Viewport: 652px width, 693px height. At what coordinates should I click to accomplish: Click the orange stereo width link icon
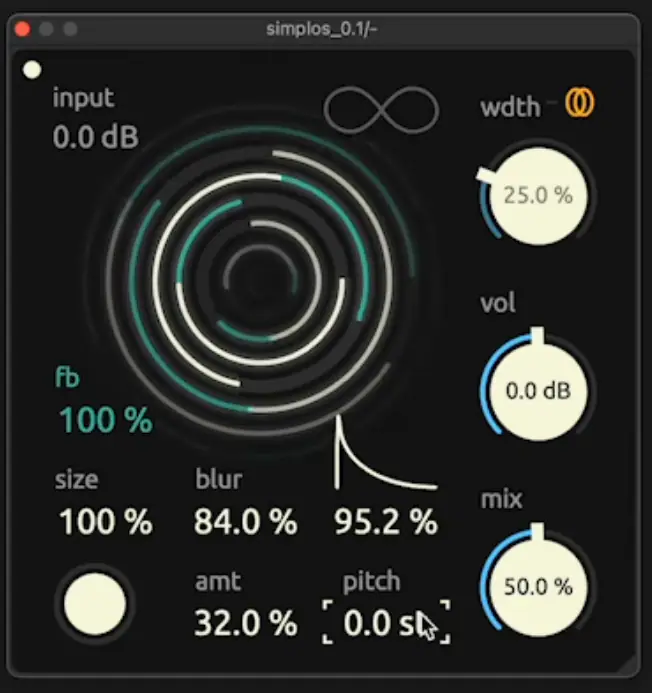580,102
